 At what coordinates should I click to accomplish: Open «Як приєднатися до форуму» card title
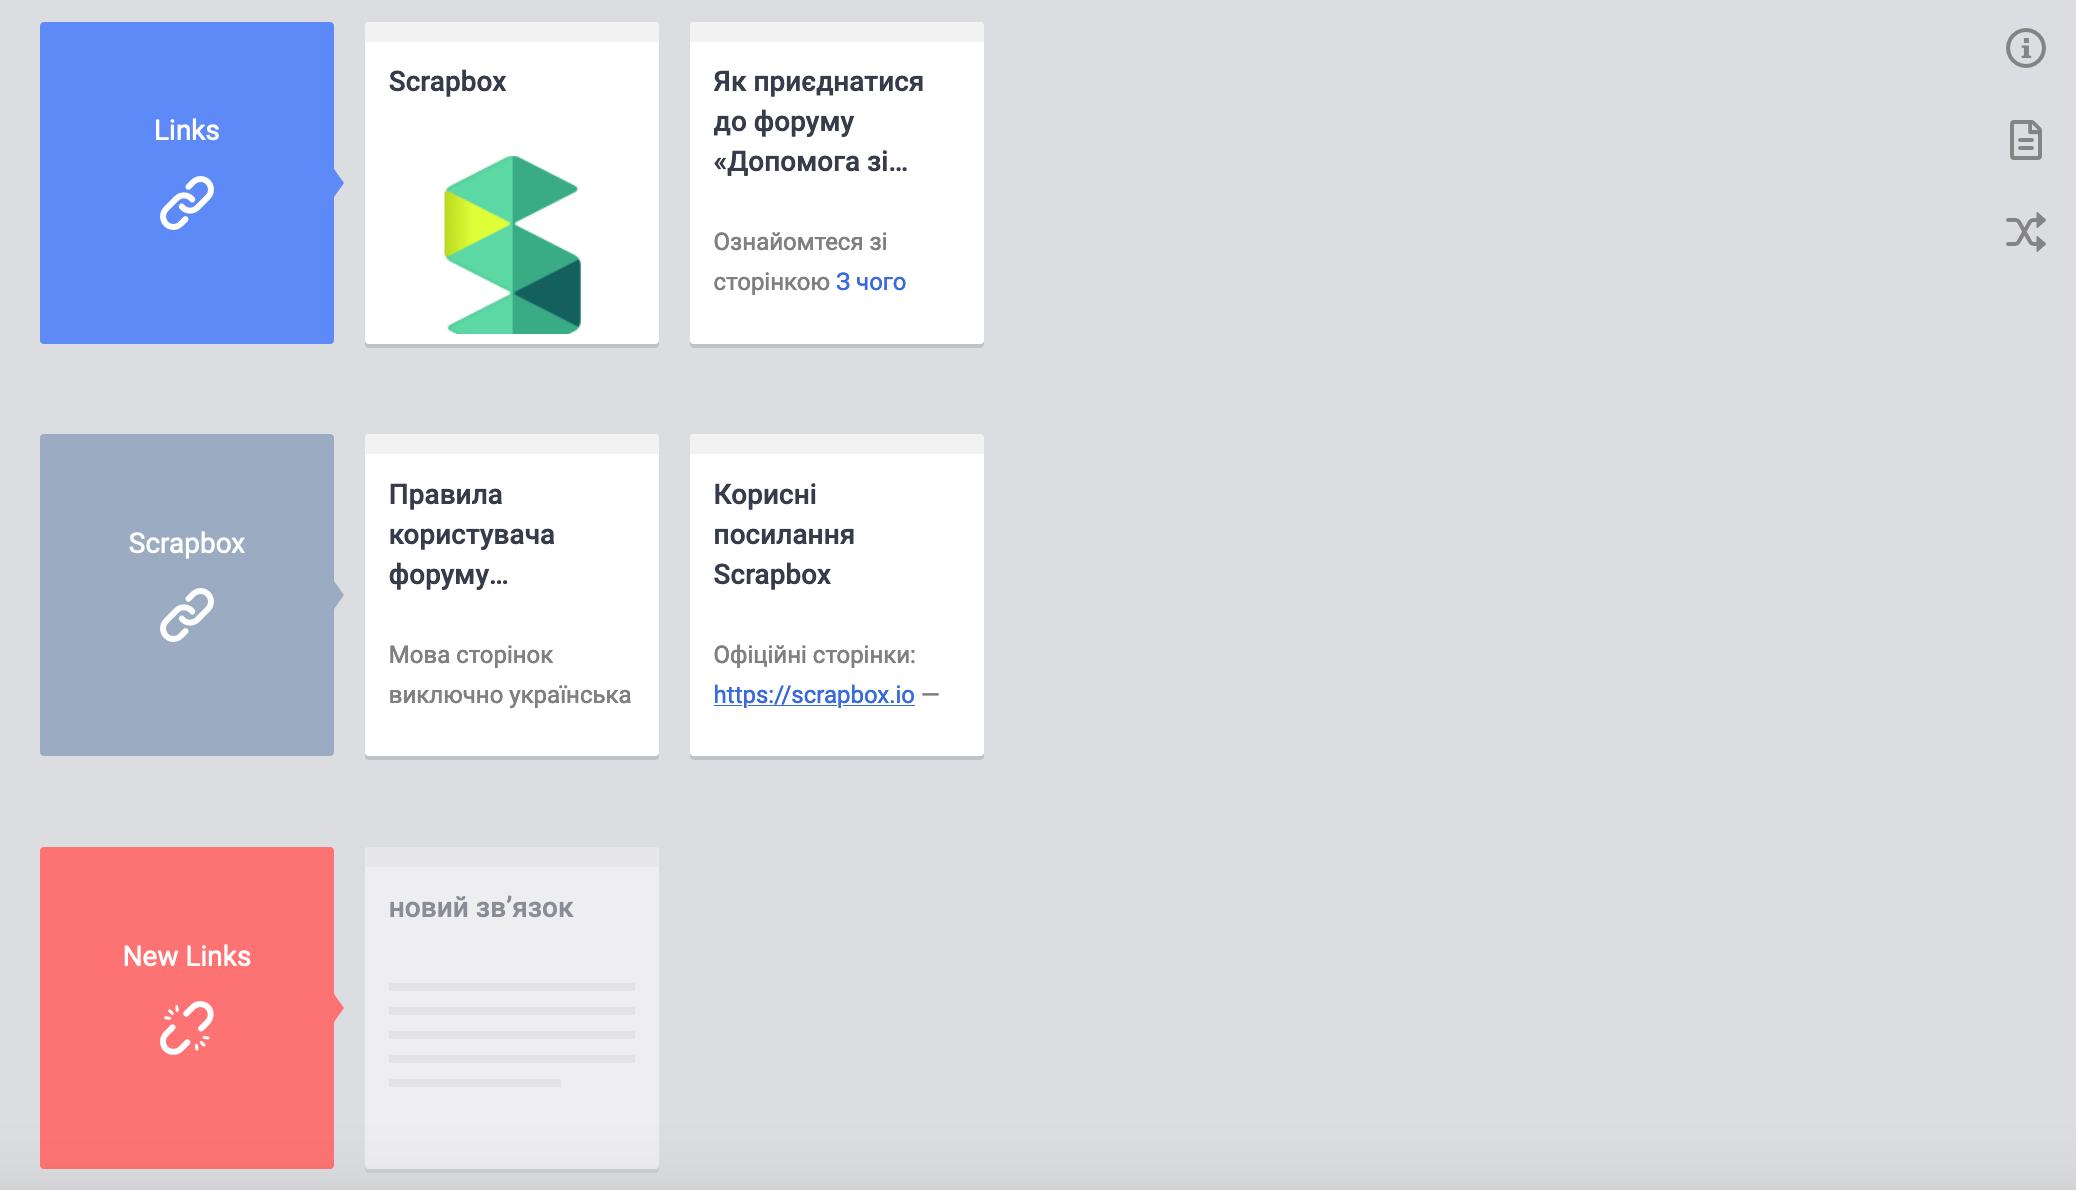pyautogui.click(x=817, y=121)
